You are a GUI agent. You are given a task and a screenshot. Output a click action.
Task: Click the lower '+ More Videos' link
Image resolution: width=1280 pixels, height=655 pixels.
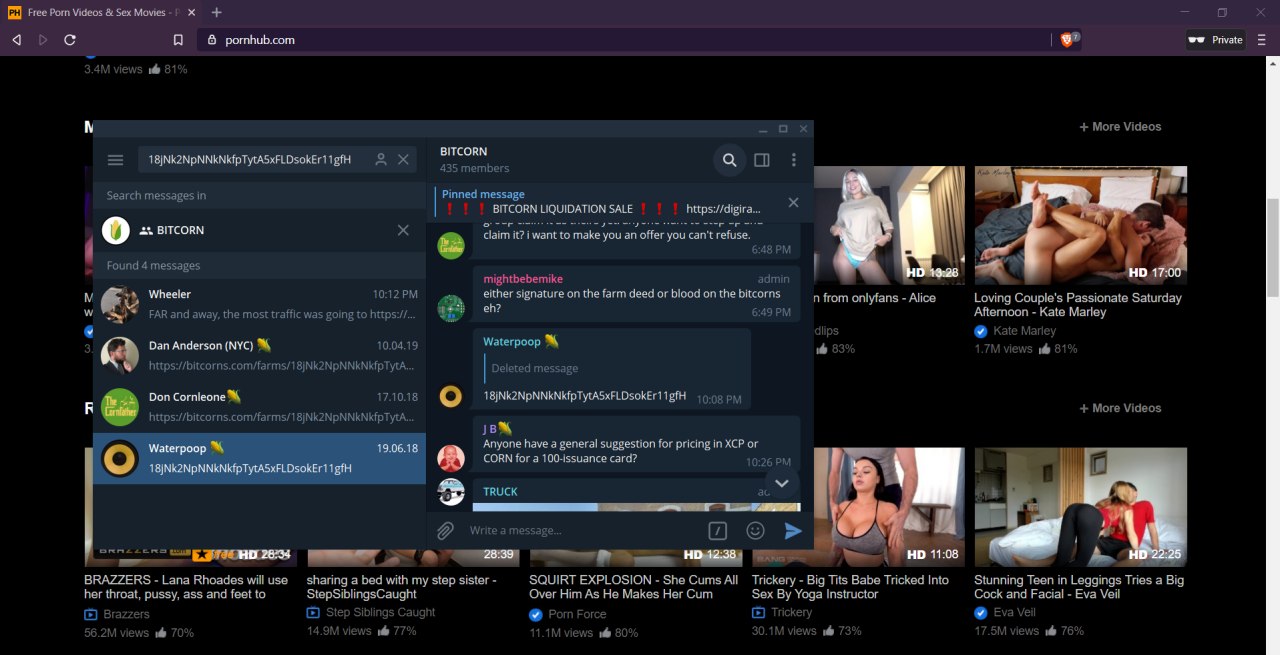tap(1120, 408)
